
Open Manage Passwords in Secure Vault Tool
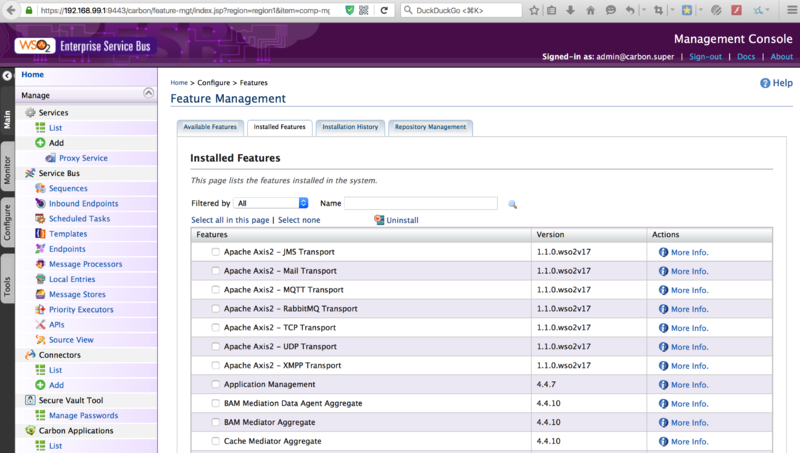[x=83, y=415]
